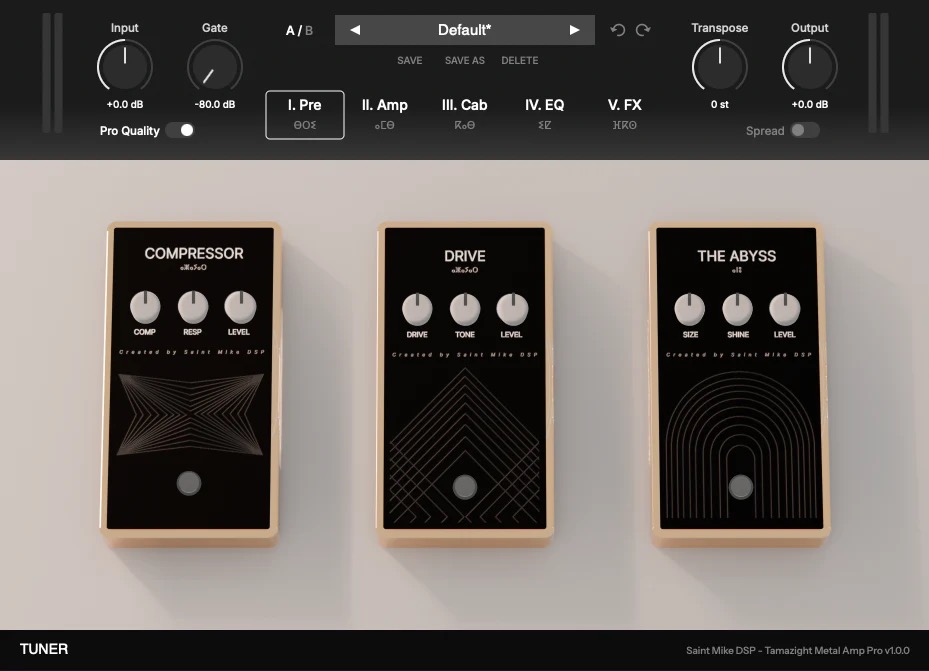Select the IV. EQ tab
This screenshot has height=671, width=929.
tap(544, 114)
